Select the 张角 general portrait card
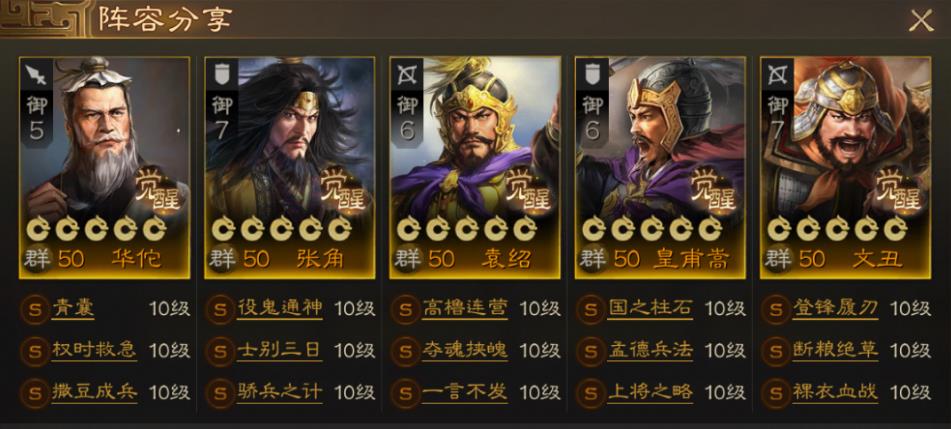This screenshot has height=429, width=951. coord(289,168)
